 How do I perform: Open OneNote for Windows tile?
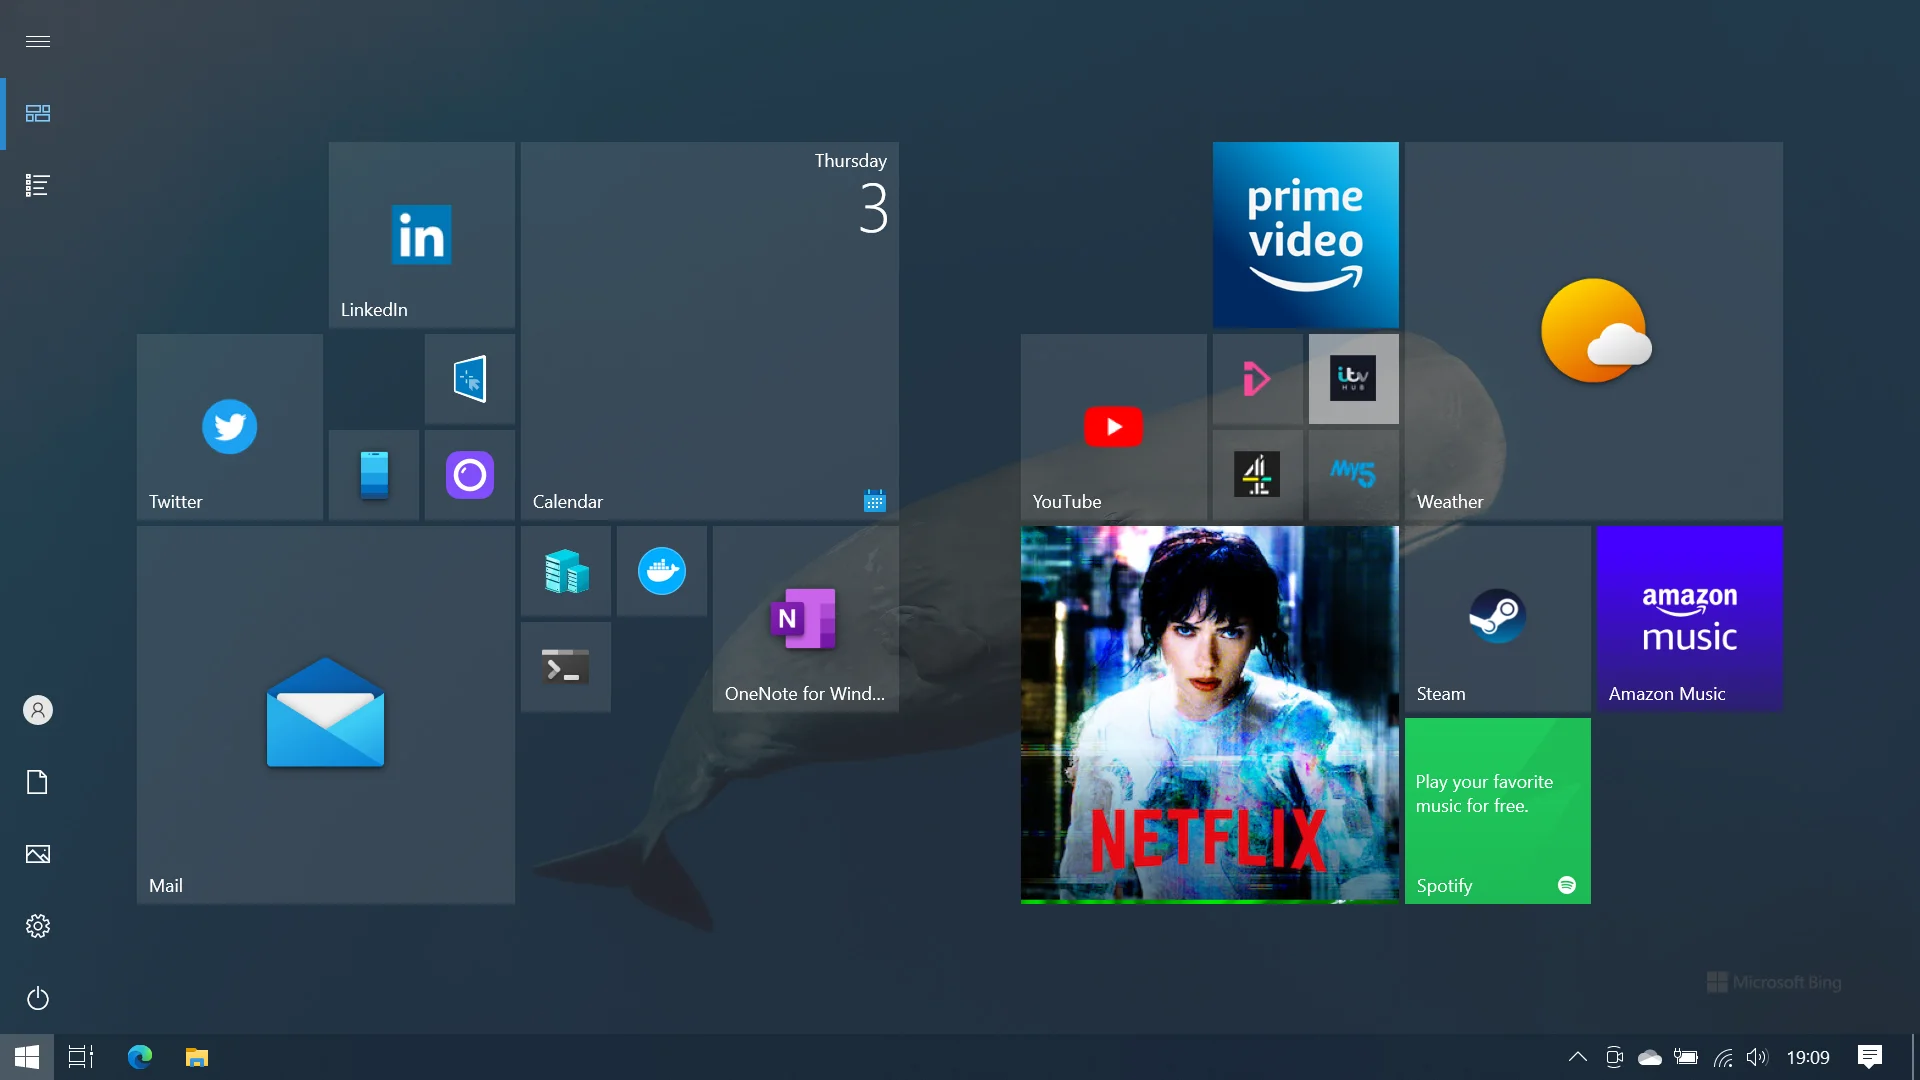click(x=805, y=618)
